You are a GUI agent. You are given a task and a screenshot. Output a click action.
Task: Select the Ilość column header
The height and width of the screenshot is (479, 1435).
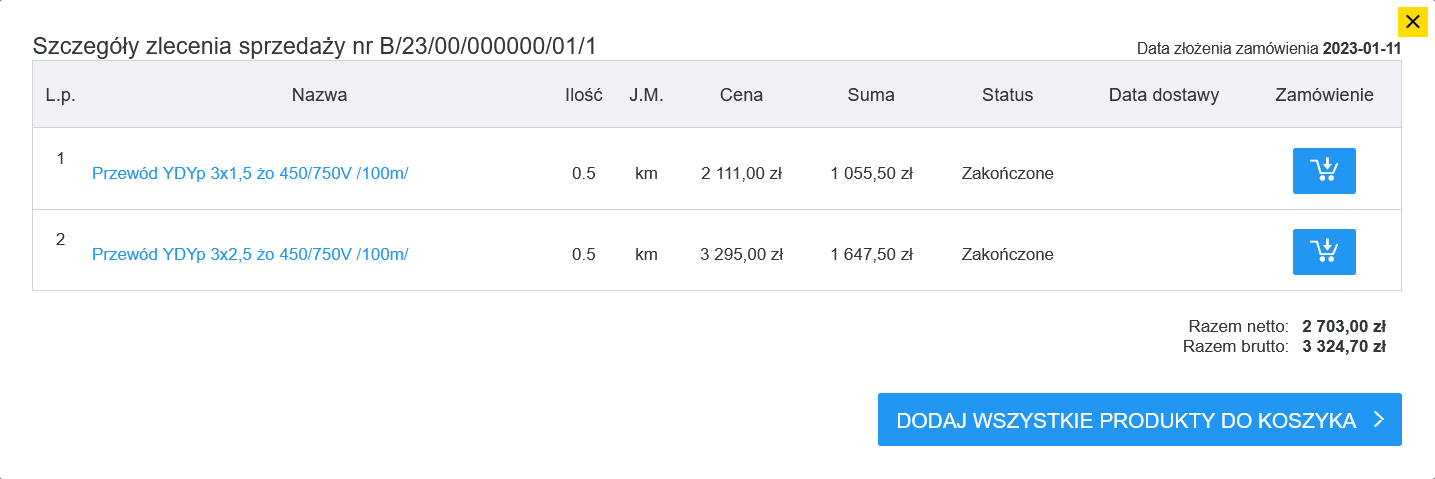(583, 96)
